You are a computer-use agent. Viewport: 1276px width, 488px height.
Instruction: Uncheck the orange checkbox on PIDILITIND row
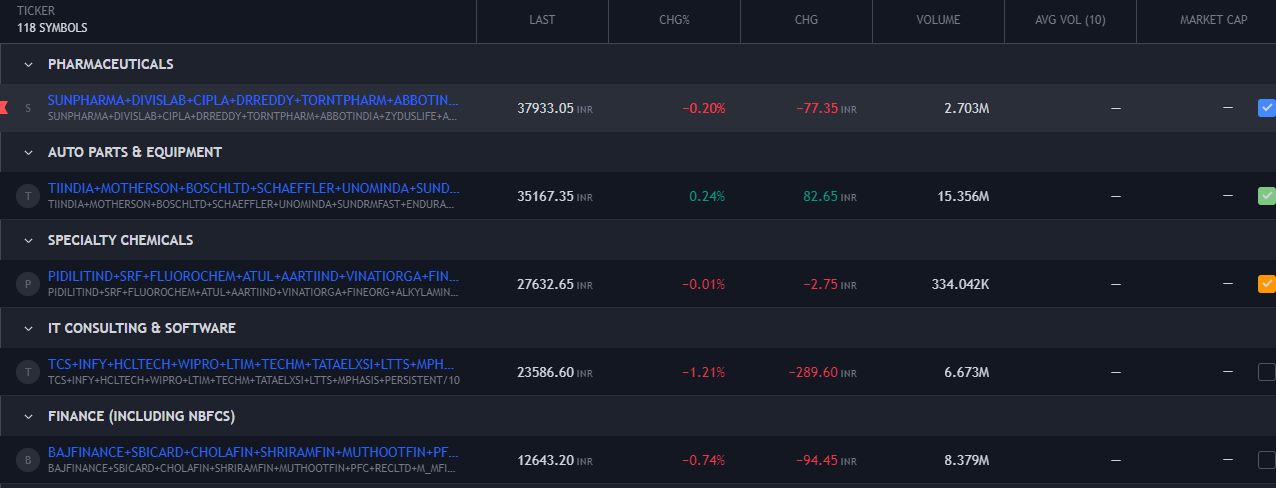1266,284
